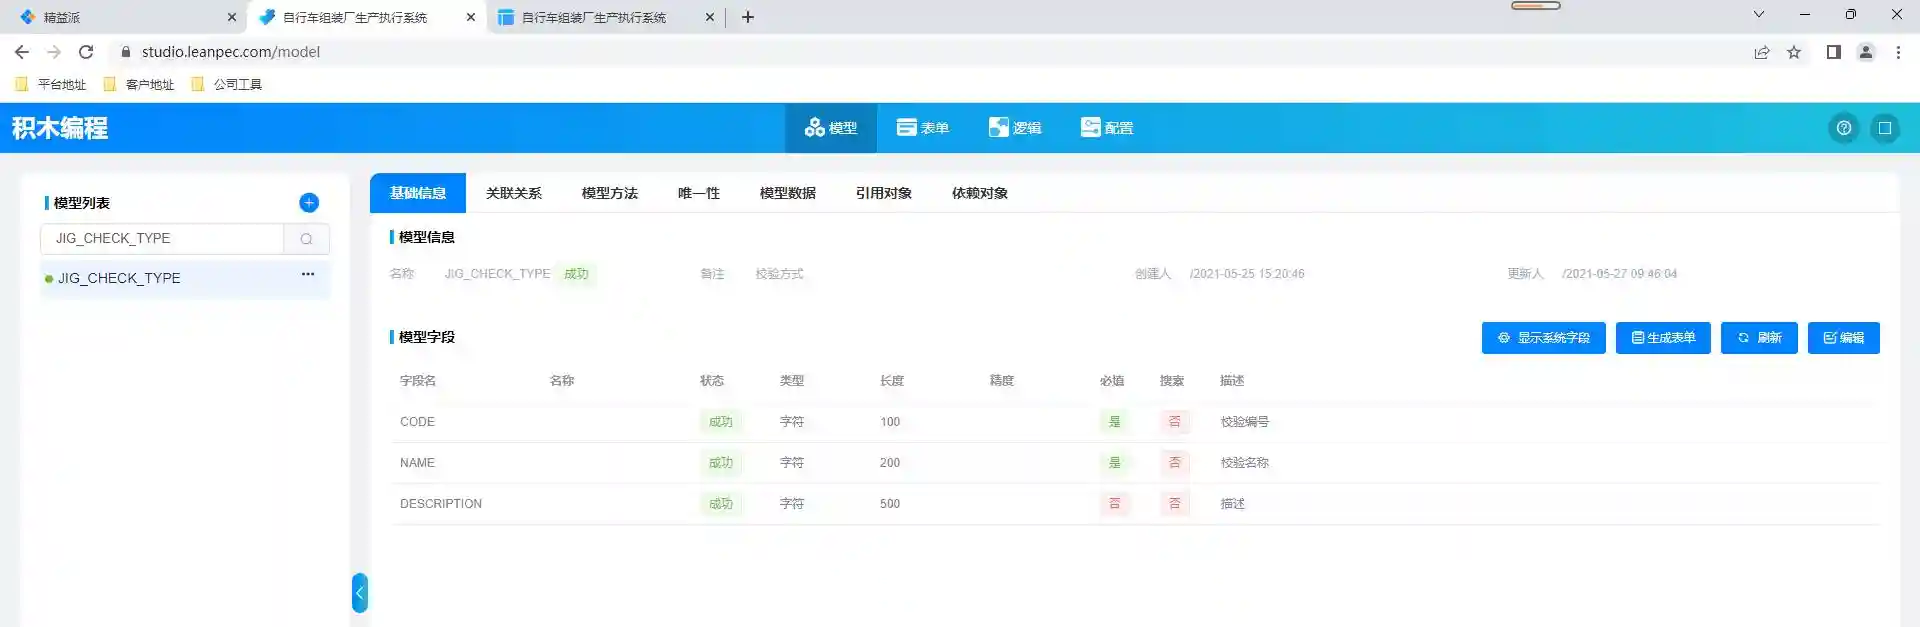Switch to the 关联关系 tab
The image size is (1920, 627).
(x=514, y=193)
